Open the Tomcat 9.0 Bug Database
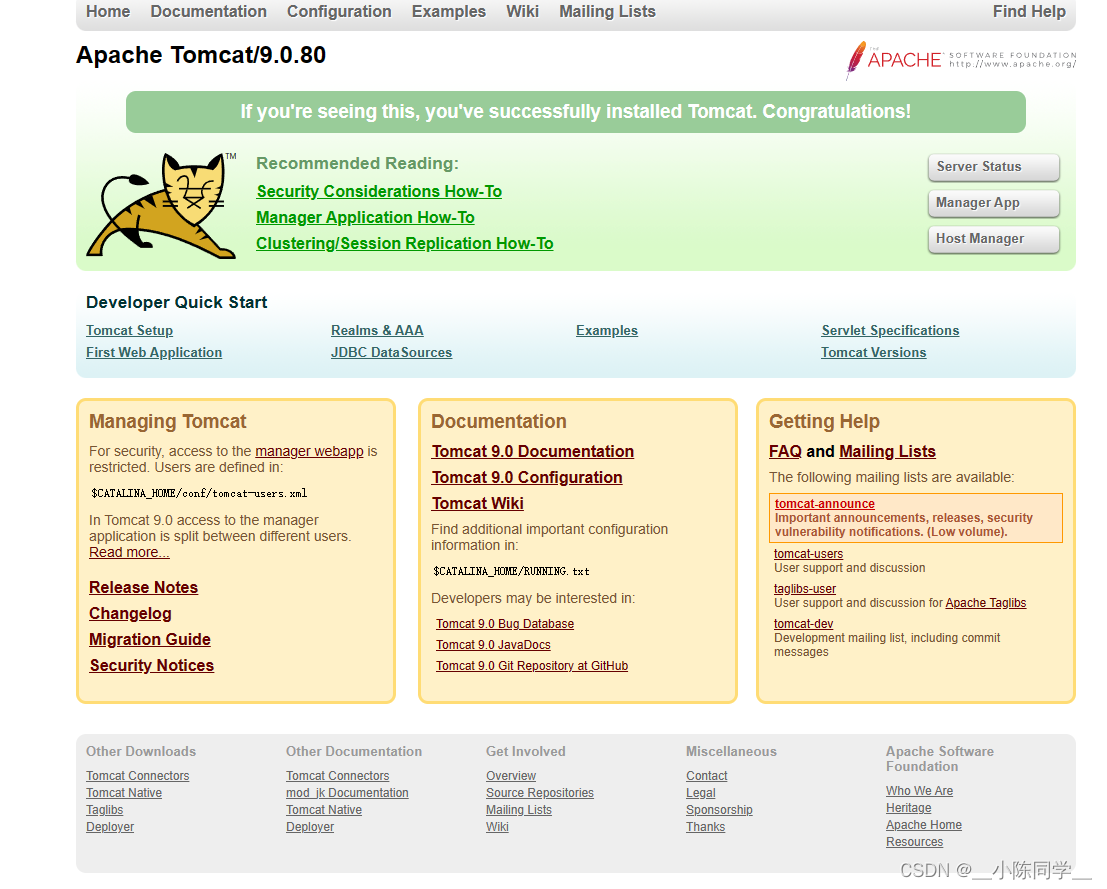This screenshot has height=889, width=1107. [505, 623]
